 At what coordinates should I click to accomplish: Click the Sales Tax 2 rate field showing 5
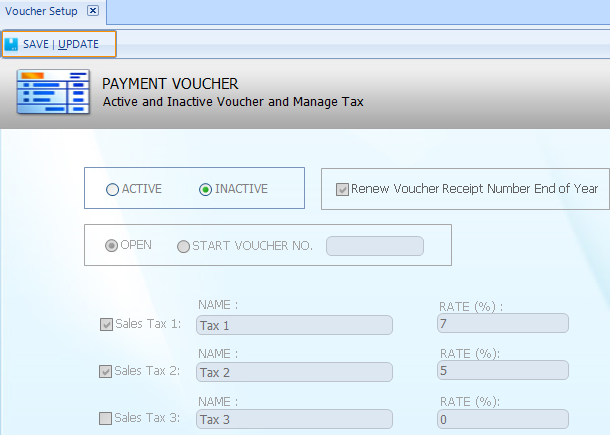point(503,370)
